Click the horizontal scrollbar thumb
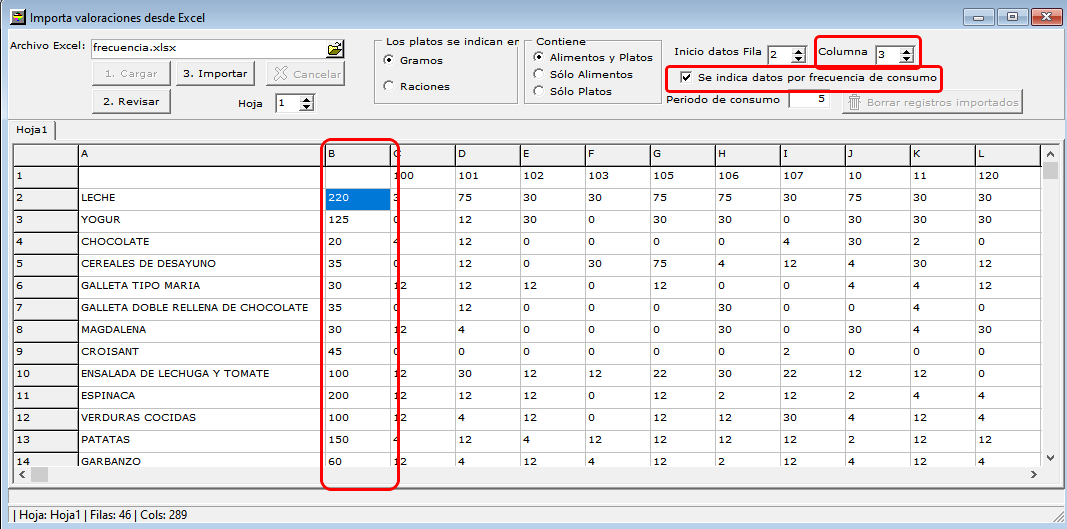The height and width of the screenshot is (529, 1067). pos(39,474)
